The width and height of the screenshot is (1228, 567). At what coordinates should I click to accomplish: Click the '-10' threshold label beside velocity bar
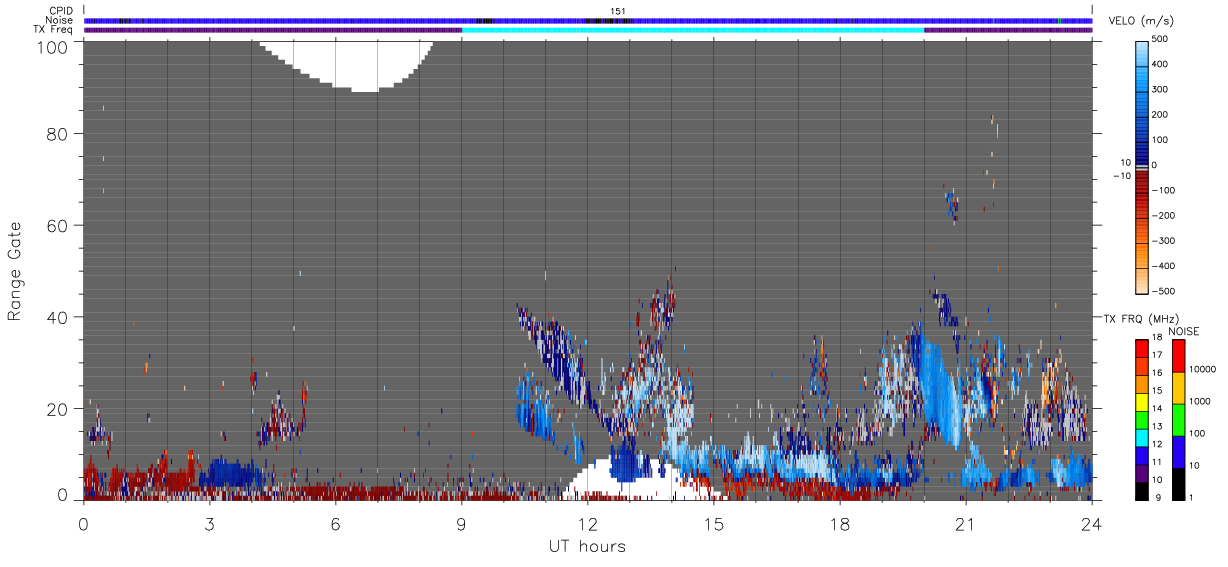point(1120,175)
